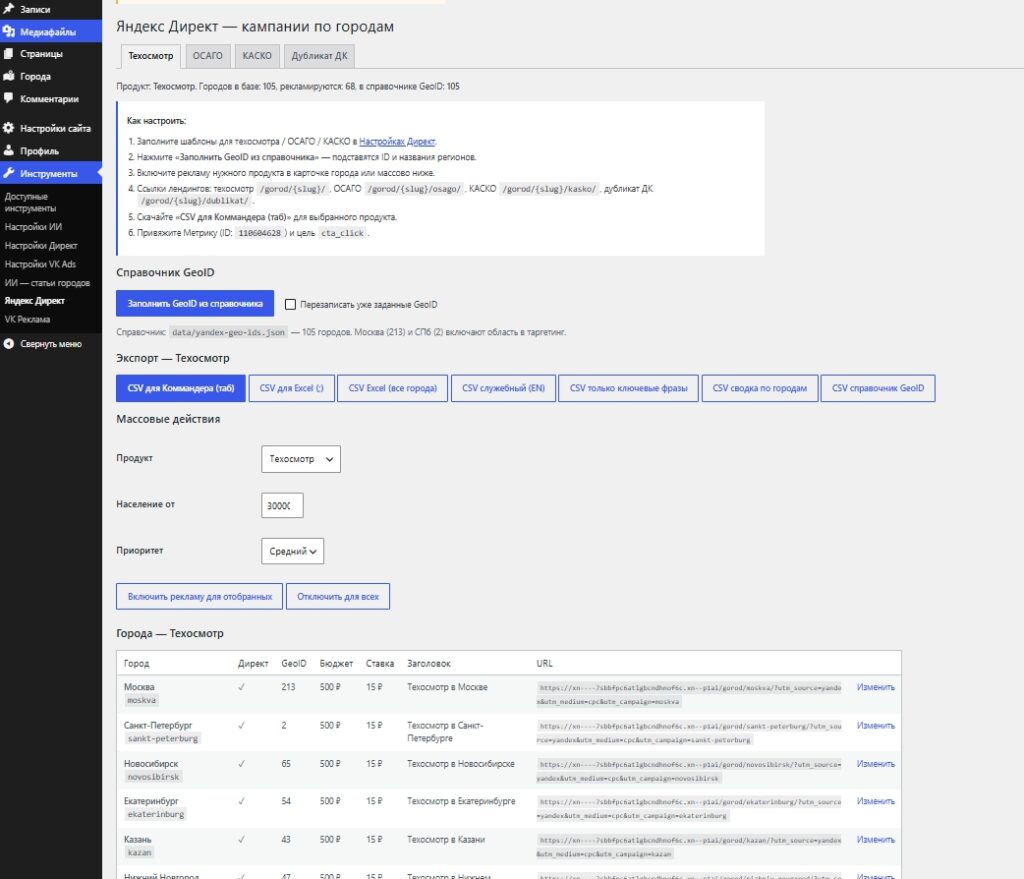The width and height of the screenshot is (1024, 879).
Task: Click Изменить link for Новосибирск row
Action: click(x=876, y=763)
